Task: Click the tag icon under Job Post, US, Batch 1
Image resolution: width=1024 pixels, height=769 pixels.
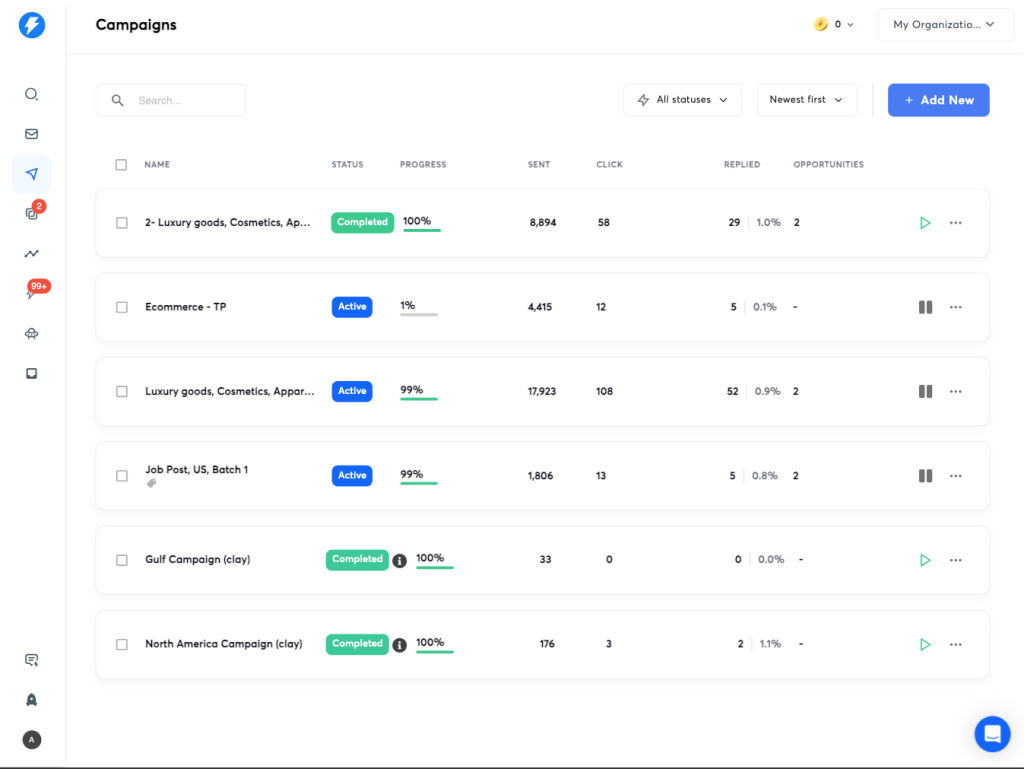Action: point(152,483)
